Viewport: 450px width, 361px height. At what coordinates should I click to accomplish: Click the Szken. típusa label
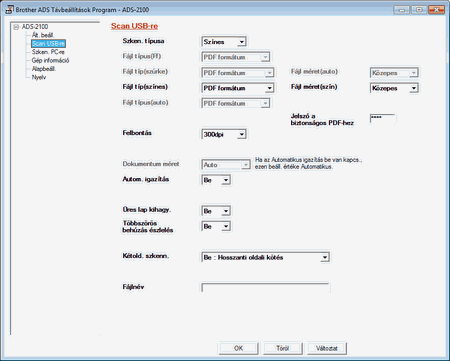pyautogui.click(x=143, y=41)
